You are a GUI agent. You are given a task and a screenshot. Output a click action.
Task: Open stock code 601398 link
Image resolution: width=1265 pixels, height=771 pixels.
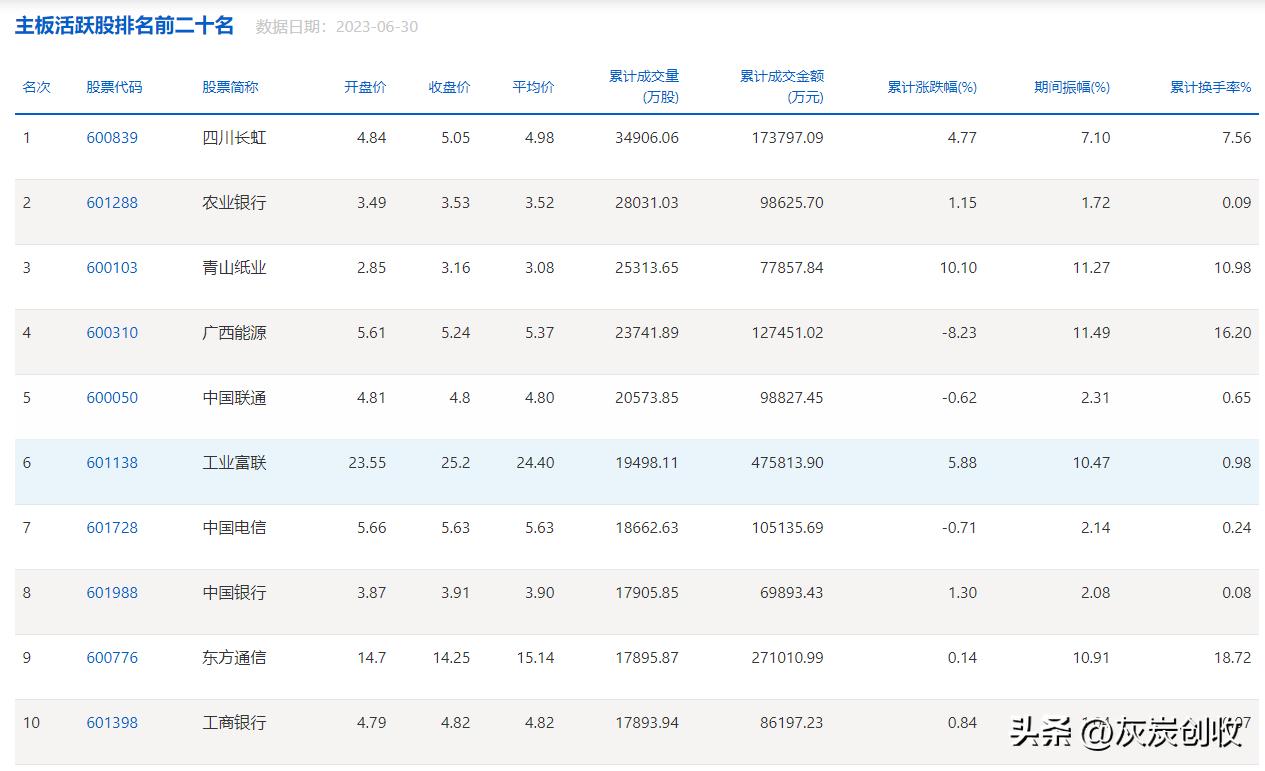(112, 723)
